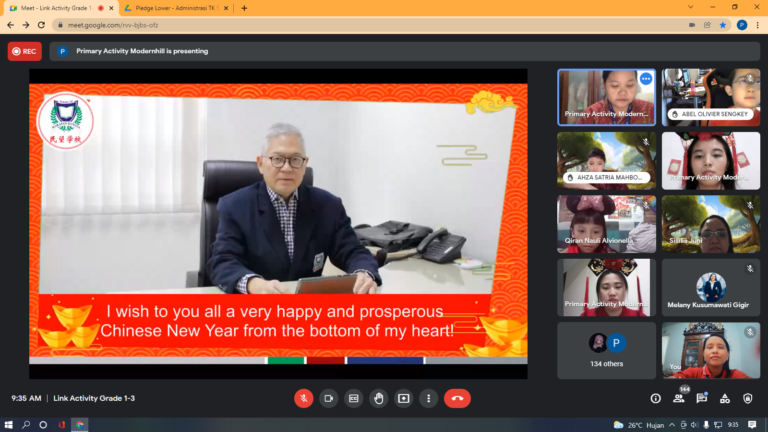768x432 pixels.
Task: Click the 134 others participant tile
Action: tap(607, 350)
